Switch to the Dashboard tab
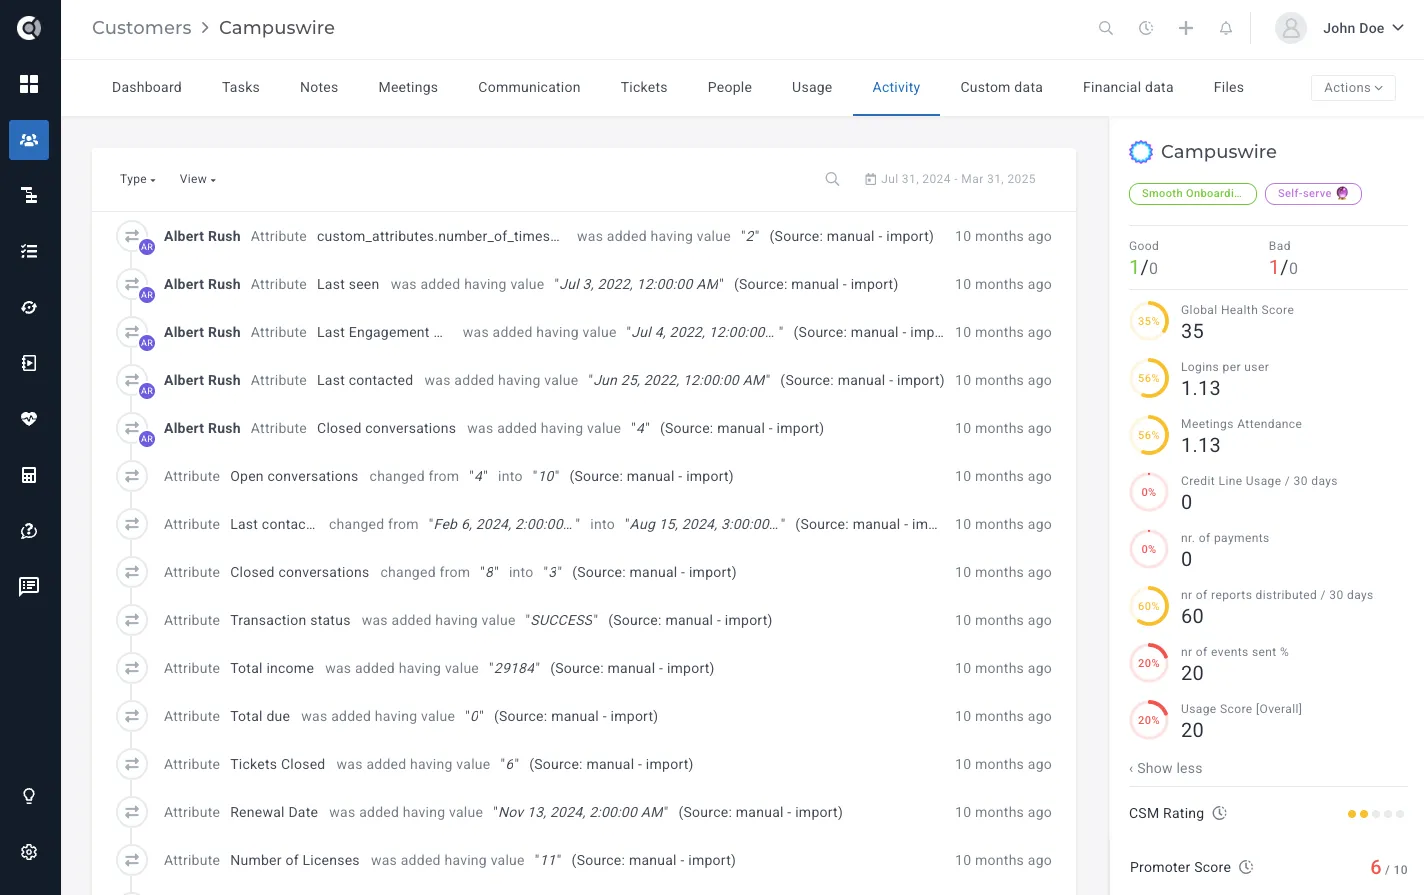 [147, 88]
